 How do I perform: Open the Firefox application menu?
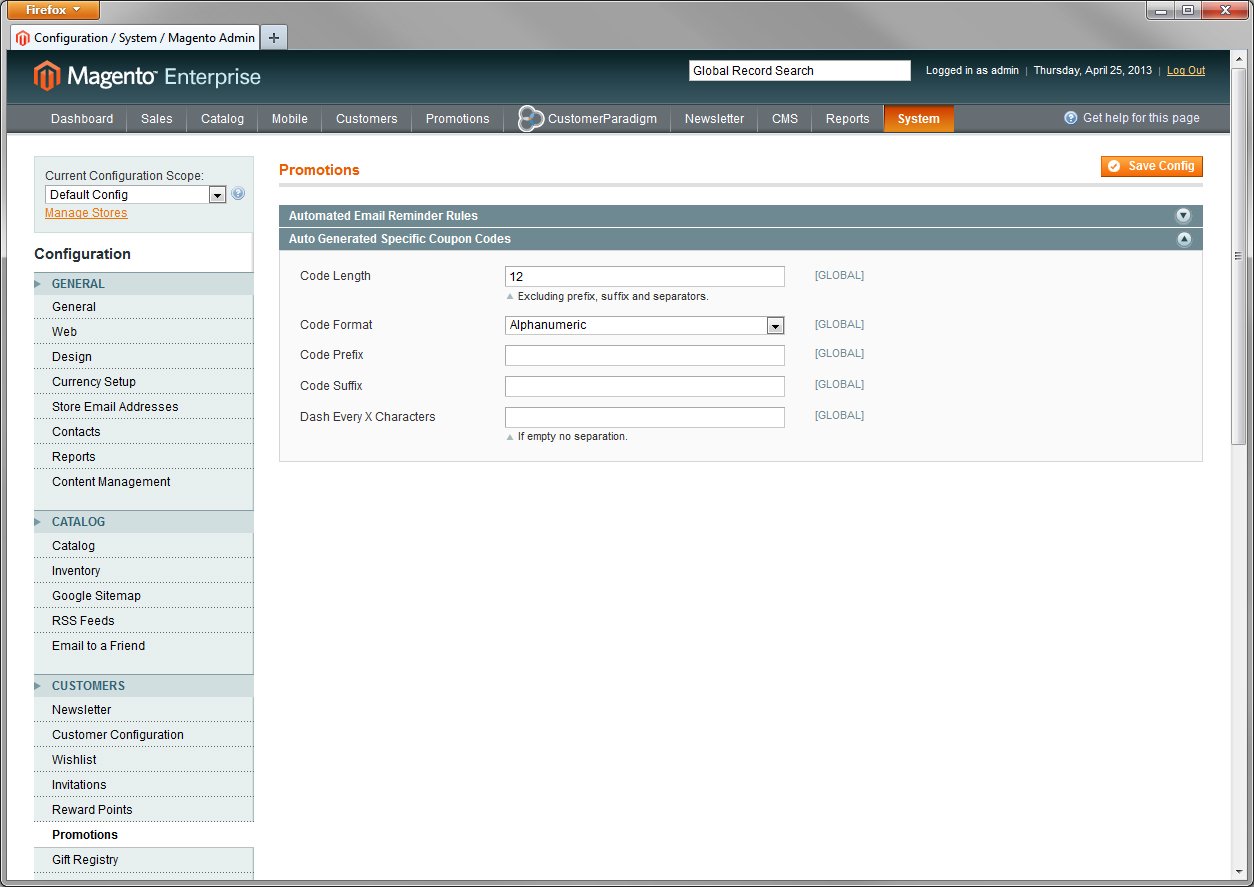click(x=54, y=10)
